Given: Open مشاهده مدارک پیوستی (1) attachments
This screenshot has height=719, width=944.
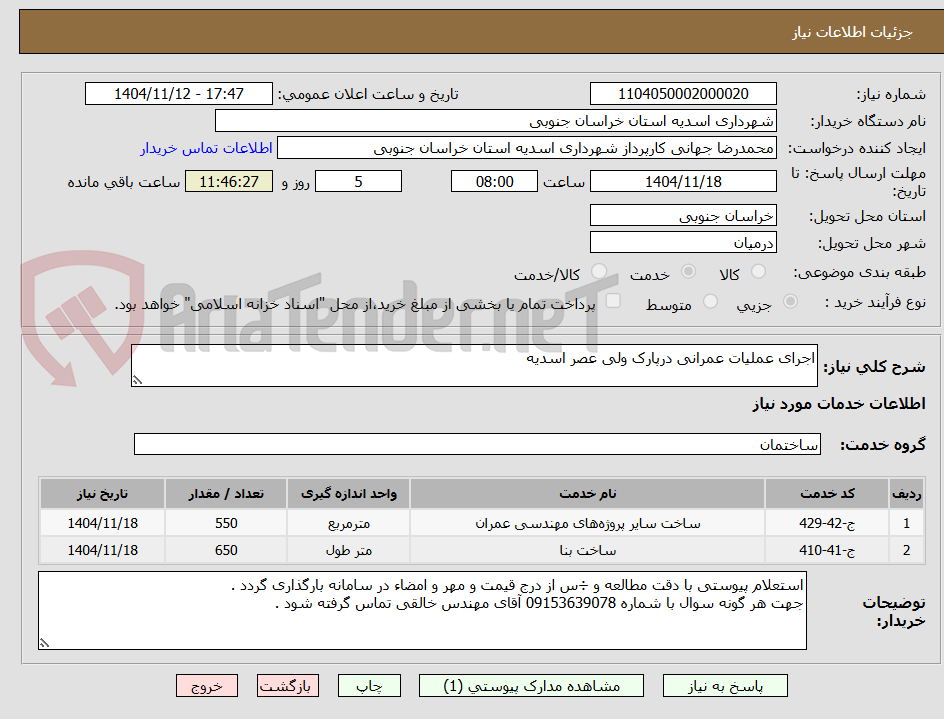Looking at the screenshot, I should pyautogui.click(x=531, y=686).
